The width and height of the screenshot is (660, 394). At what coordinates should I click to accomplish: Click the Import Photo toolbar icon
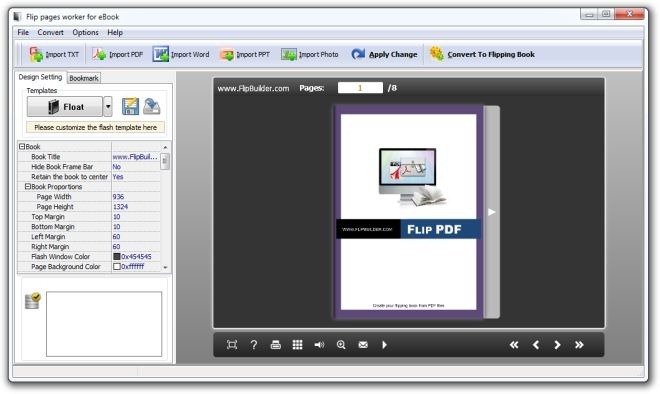[x=289, y=54]
